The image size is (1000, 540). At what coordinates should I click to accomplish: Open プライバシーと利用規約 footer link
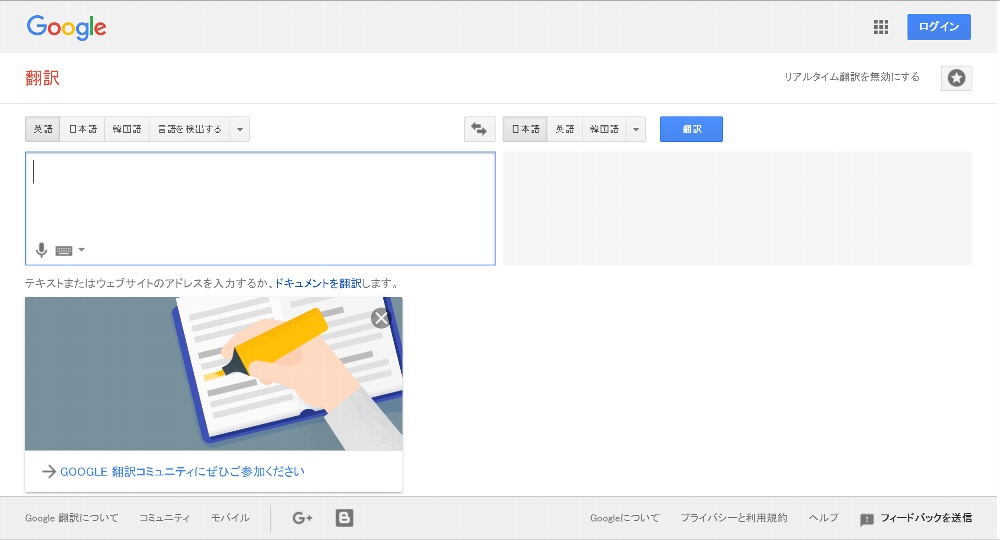[x=733, y=518]
